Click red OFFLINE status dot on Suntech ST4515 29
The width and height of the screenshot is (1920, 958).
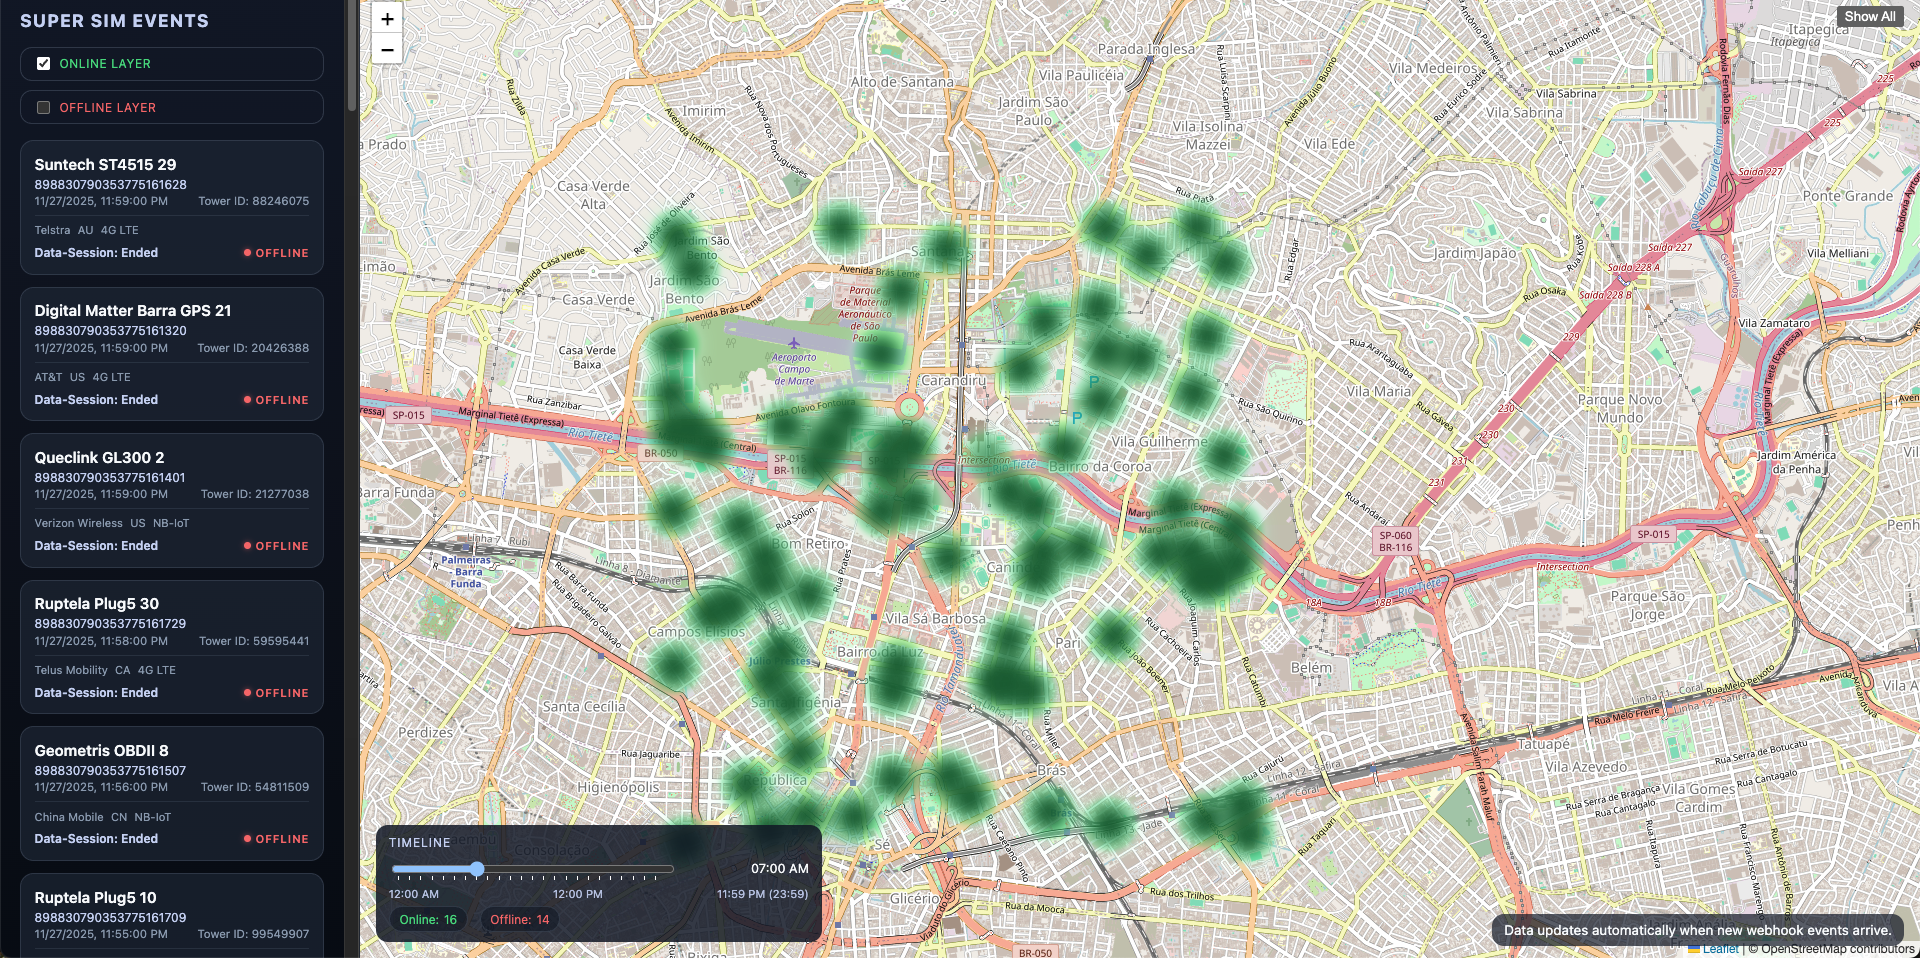click(x=247, y=253)
